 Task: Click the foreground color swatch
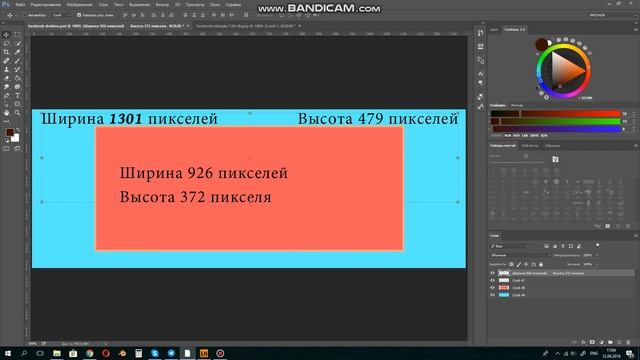click(x=9, y=132)
